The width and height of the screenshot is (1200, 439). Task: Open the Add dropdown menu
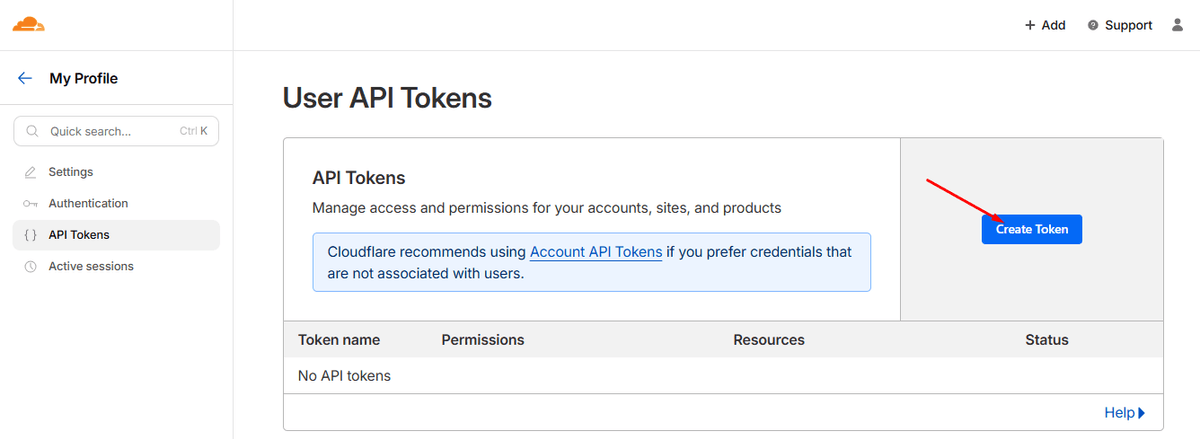(1046, 25)
